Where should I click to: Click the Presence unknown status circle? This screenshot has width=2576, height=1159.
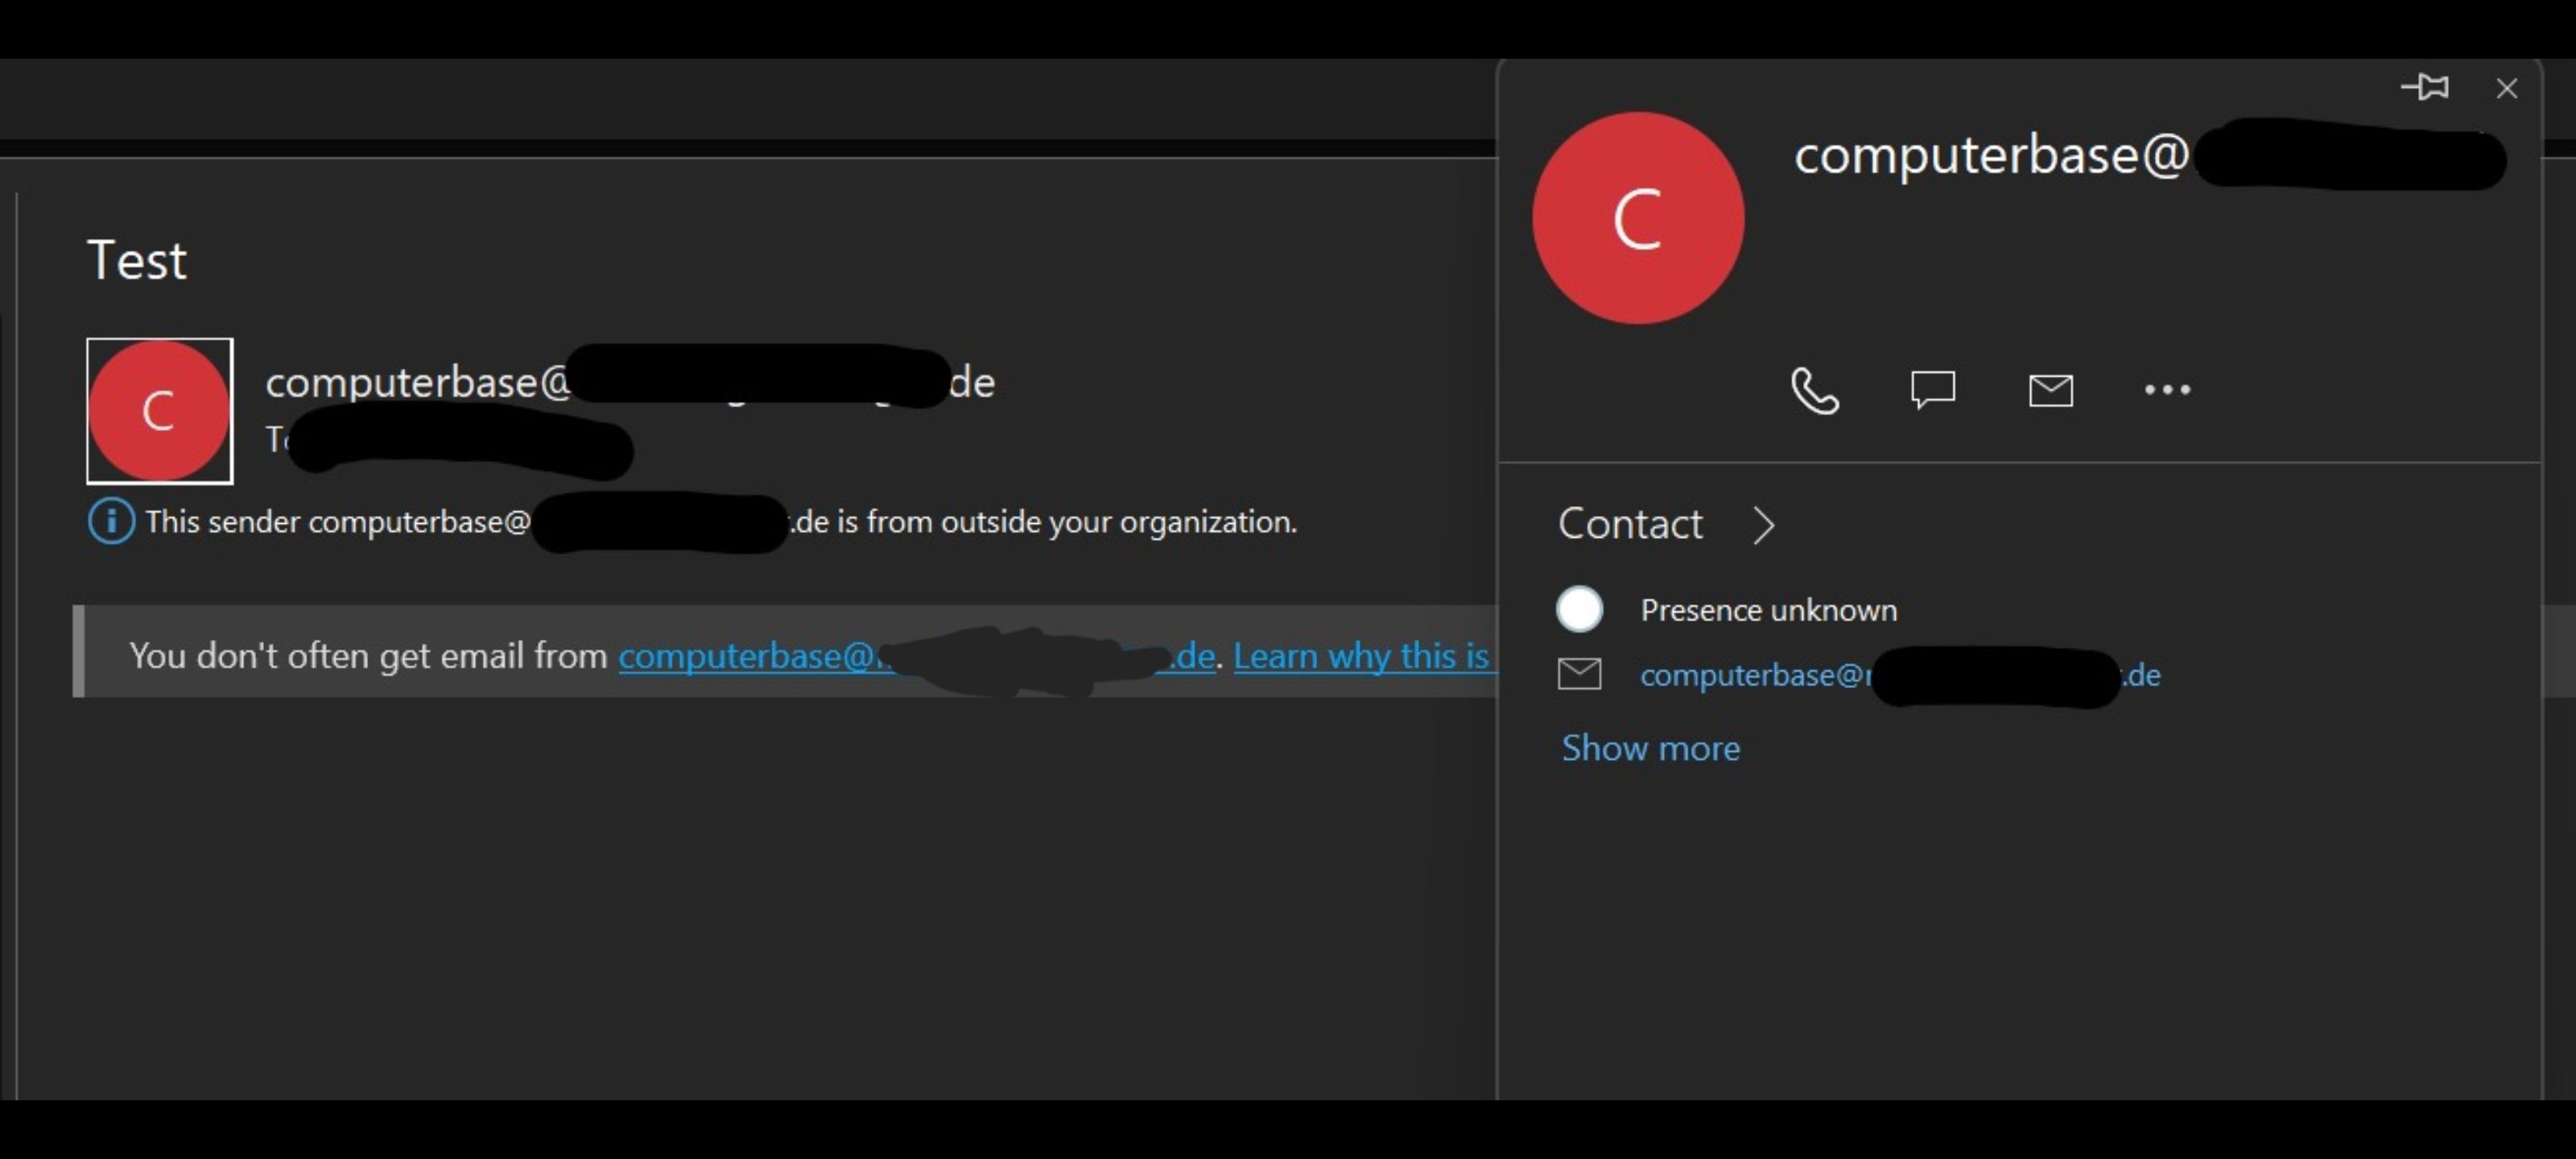pos(1579,610)
